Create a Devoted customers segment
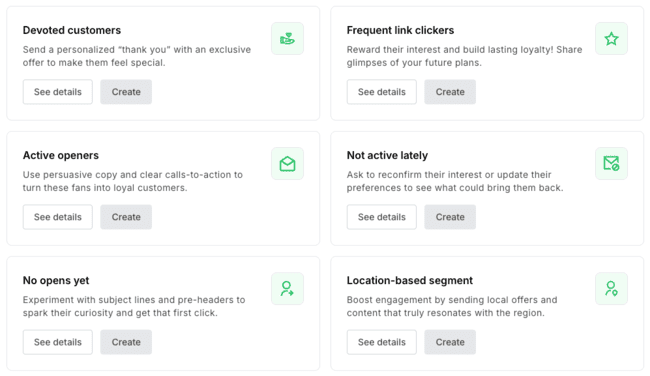 tap(126, 92)
